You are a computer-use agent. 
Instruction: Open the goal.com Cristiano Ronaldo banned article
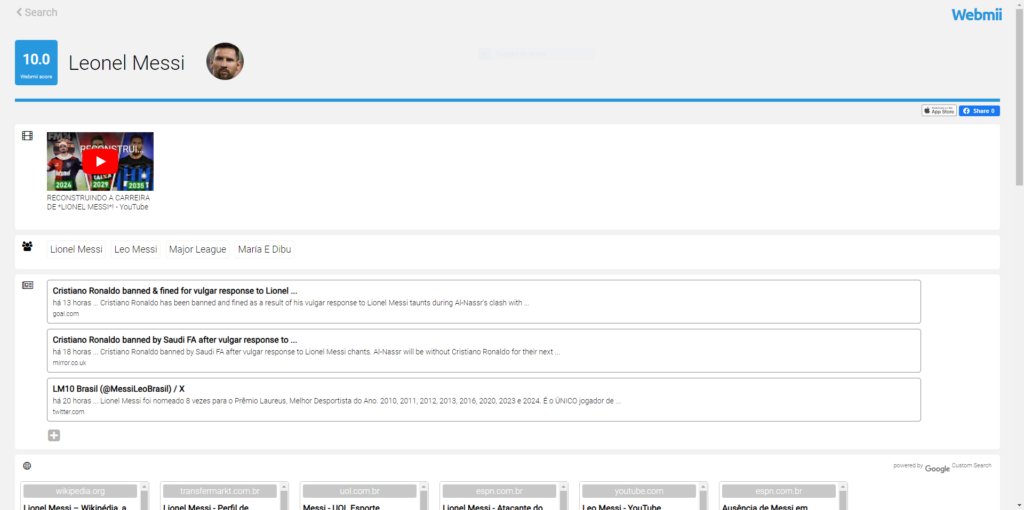point(175,291)
